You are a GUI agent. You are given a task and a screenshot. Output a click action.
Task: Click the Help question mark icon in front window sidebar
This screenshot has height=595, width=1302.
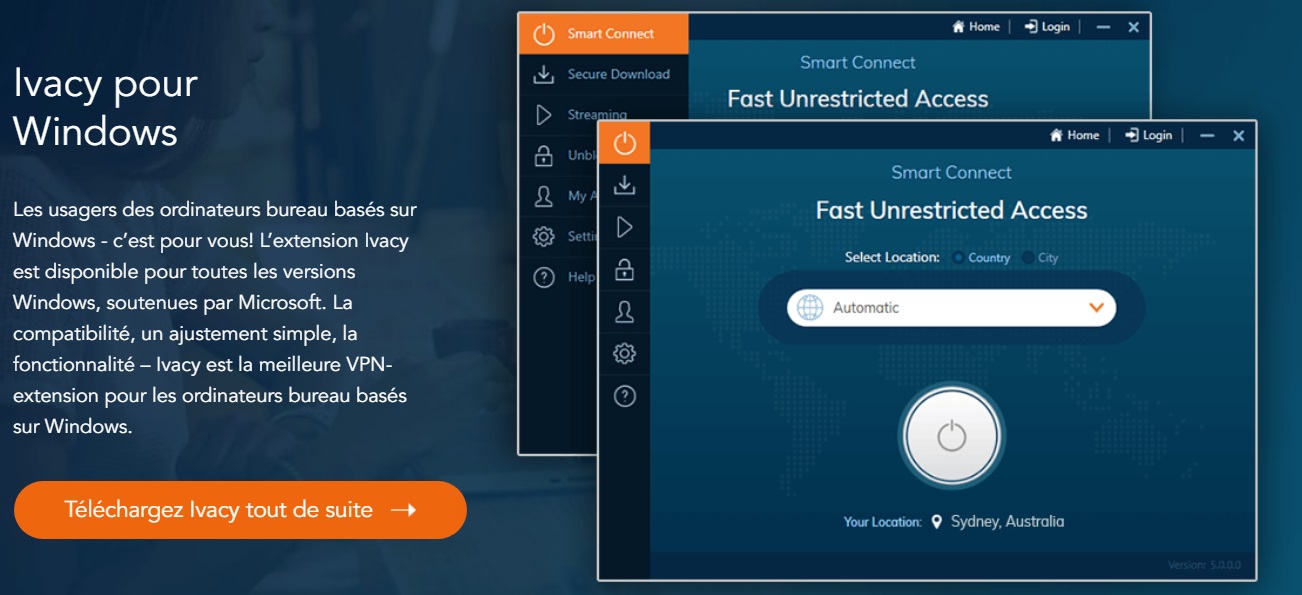[x=625, y=396]
